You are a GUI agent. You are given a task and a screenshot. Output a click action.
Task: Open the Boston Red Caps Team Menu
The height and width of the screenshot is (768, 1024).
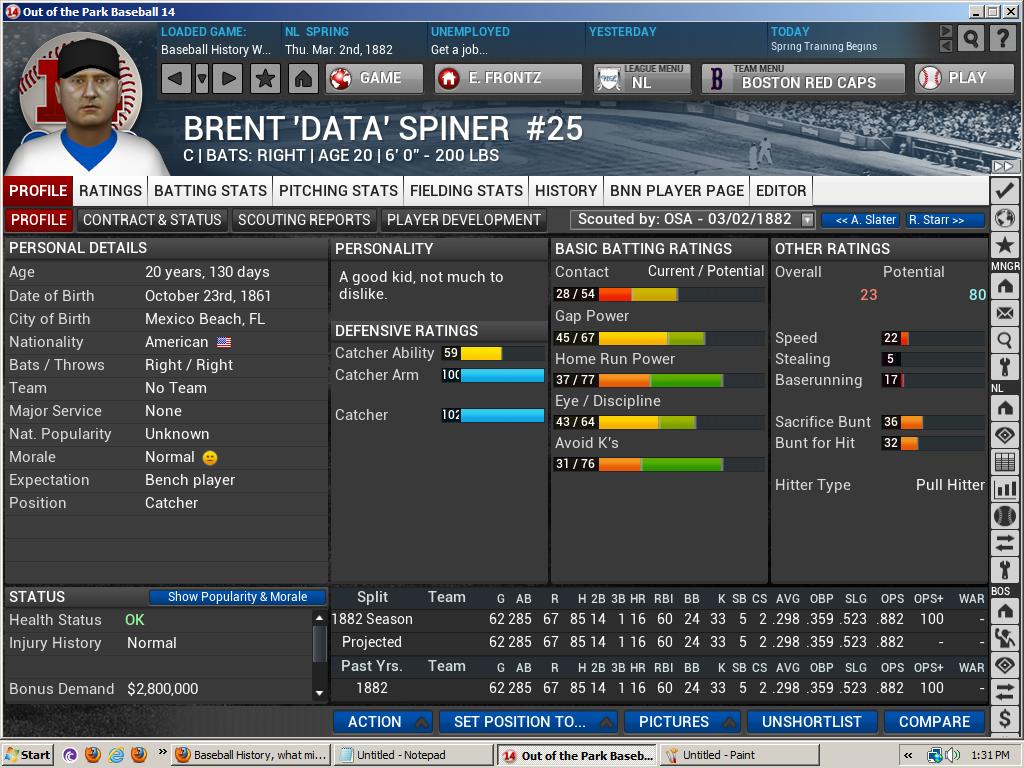(x=806, y=78)
